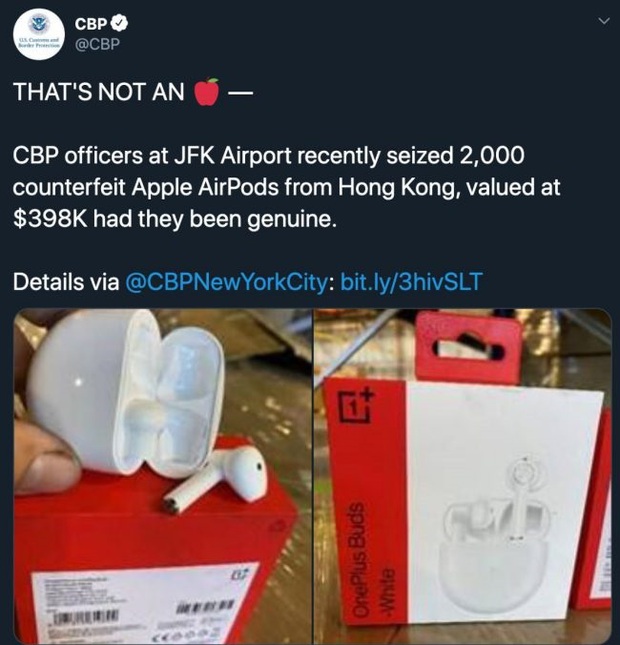Open the left earbuds case photo
This screenshot has width=620, height=645.
163,476
